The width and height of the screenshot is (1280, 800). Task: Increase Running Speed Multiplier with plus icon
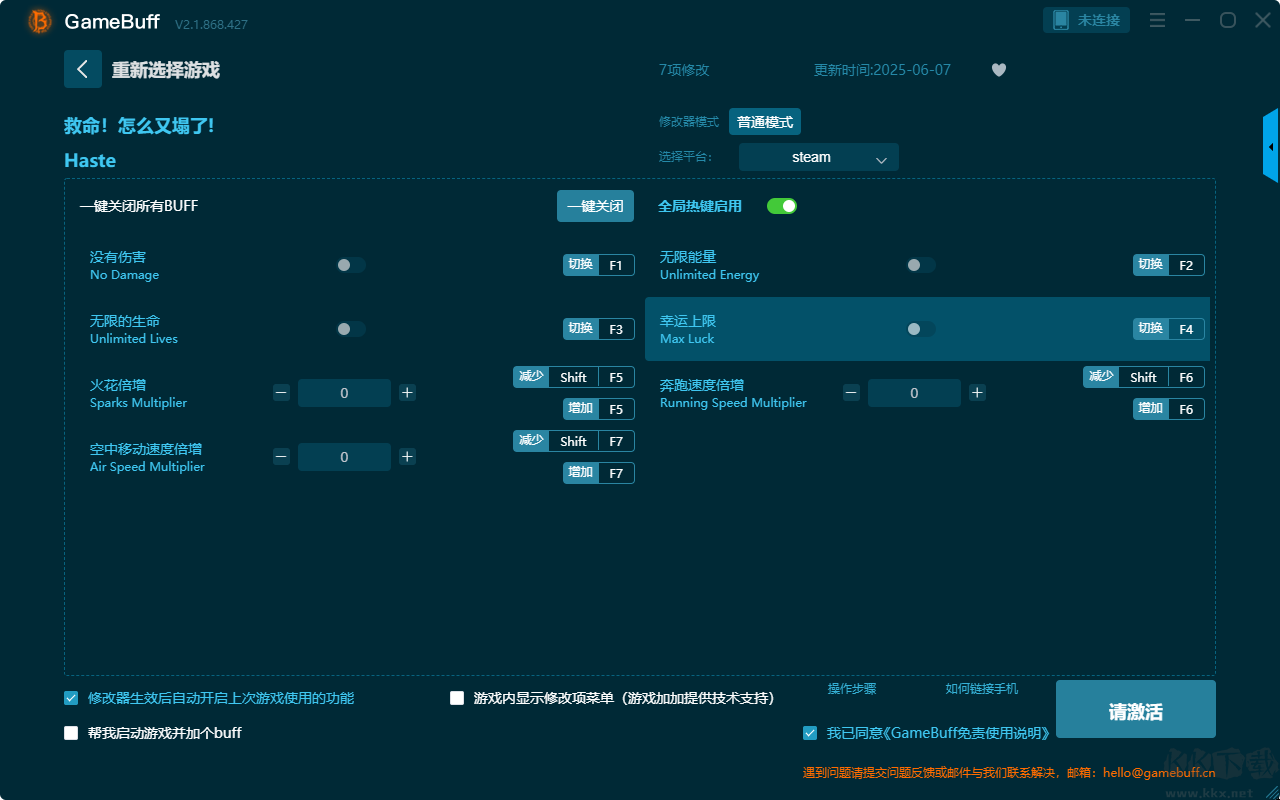[x=977, y=393]
